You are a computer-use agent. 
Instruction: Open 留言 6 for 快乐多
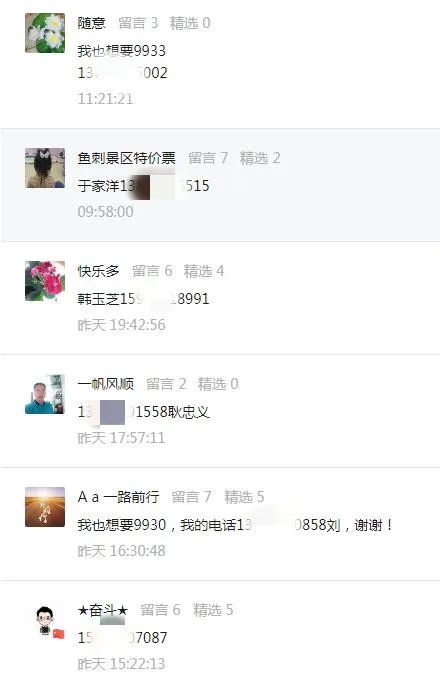(152, 271)
